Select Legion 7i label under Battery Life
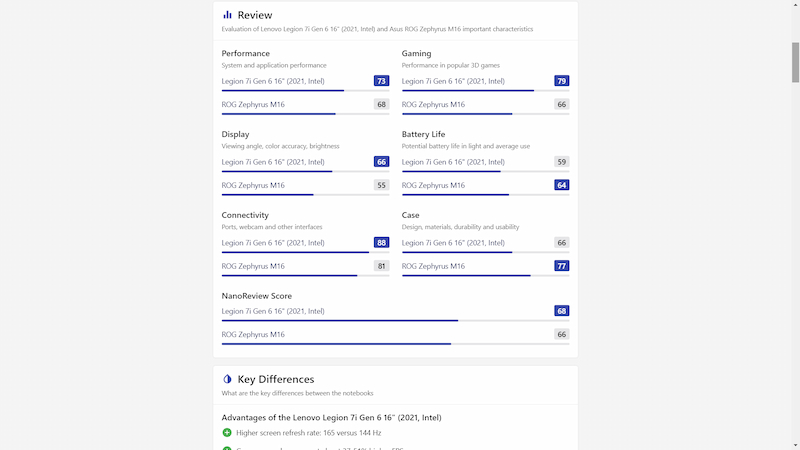 click(453, 162)
